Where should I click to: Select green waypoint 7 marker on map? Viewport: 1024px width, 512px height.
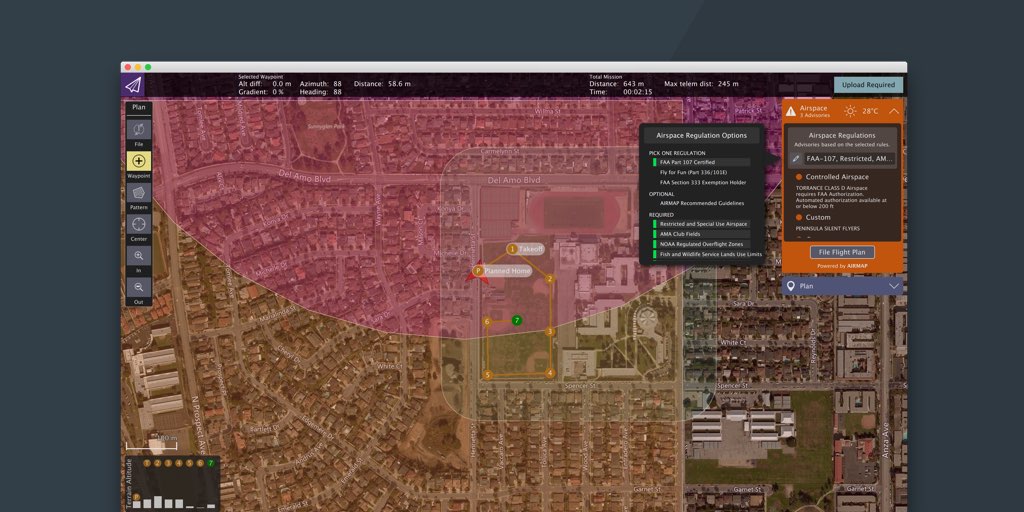[517, 320]
